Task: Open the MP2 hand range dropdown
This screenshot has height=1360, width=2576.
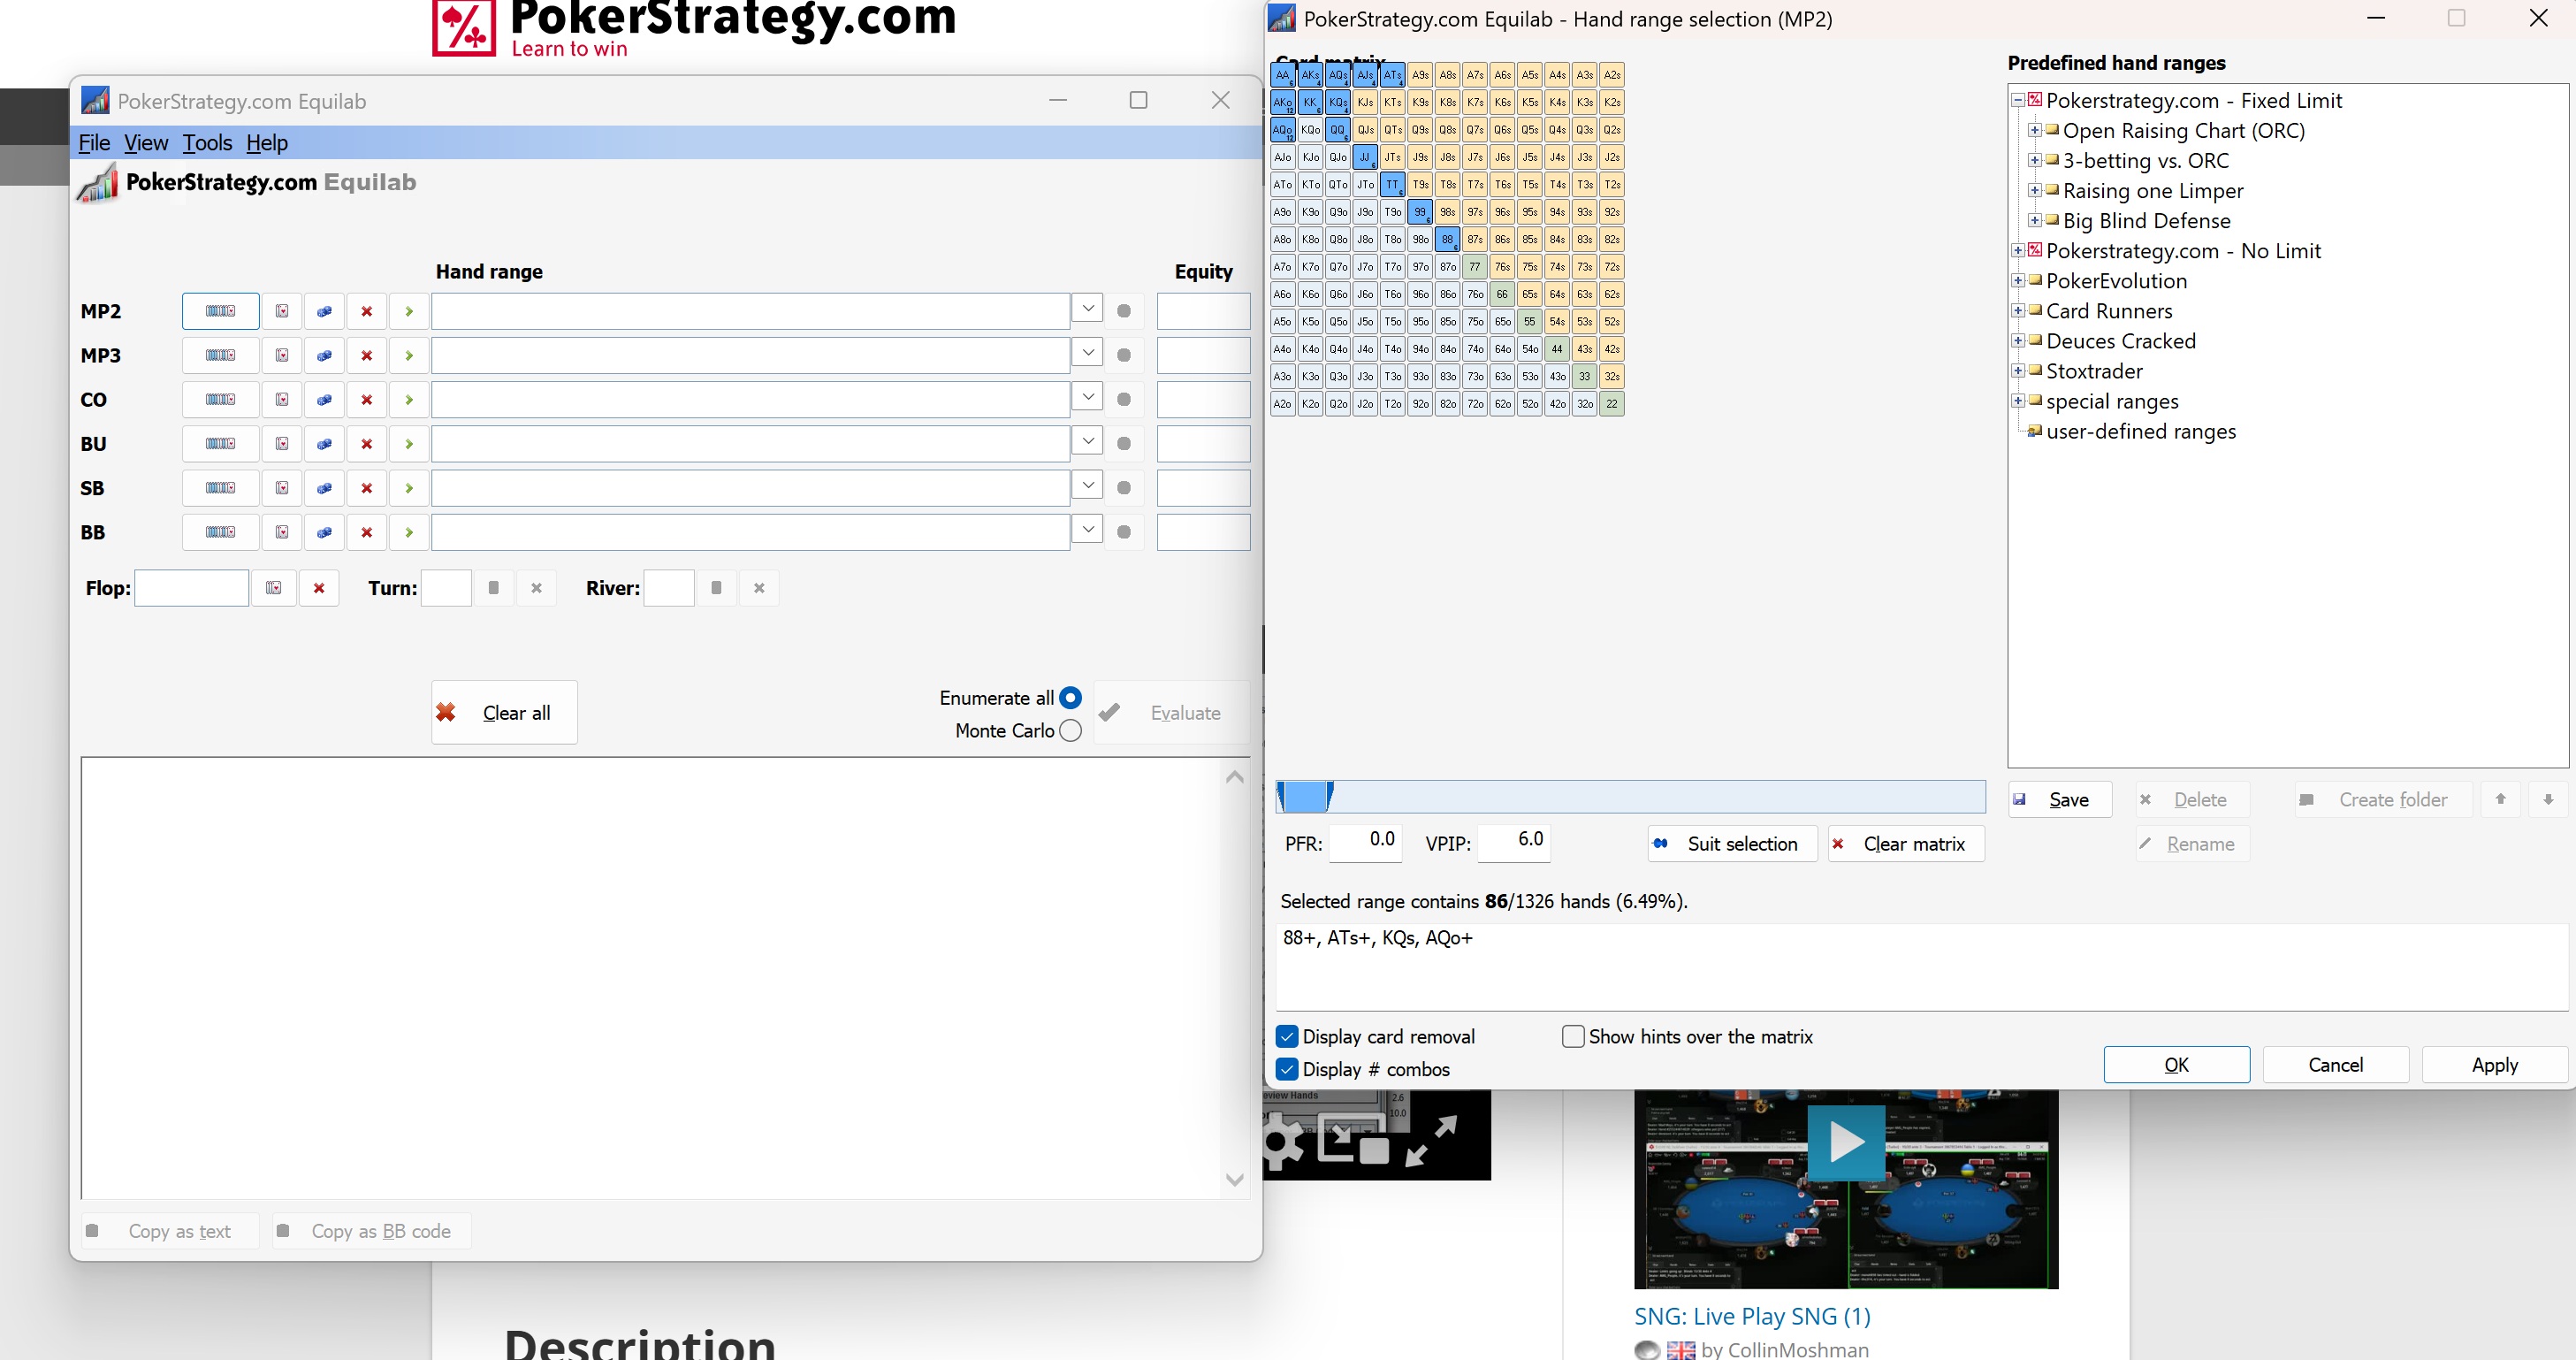Action: (x=1087, y=309)
